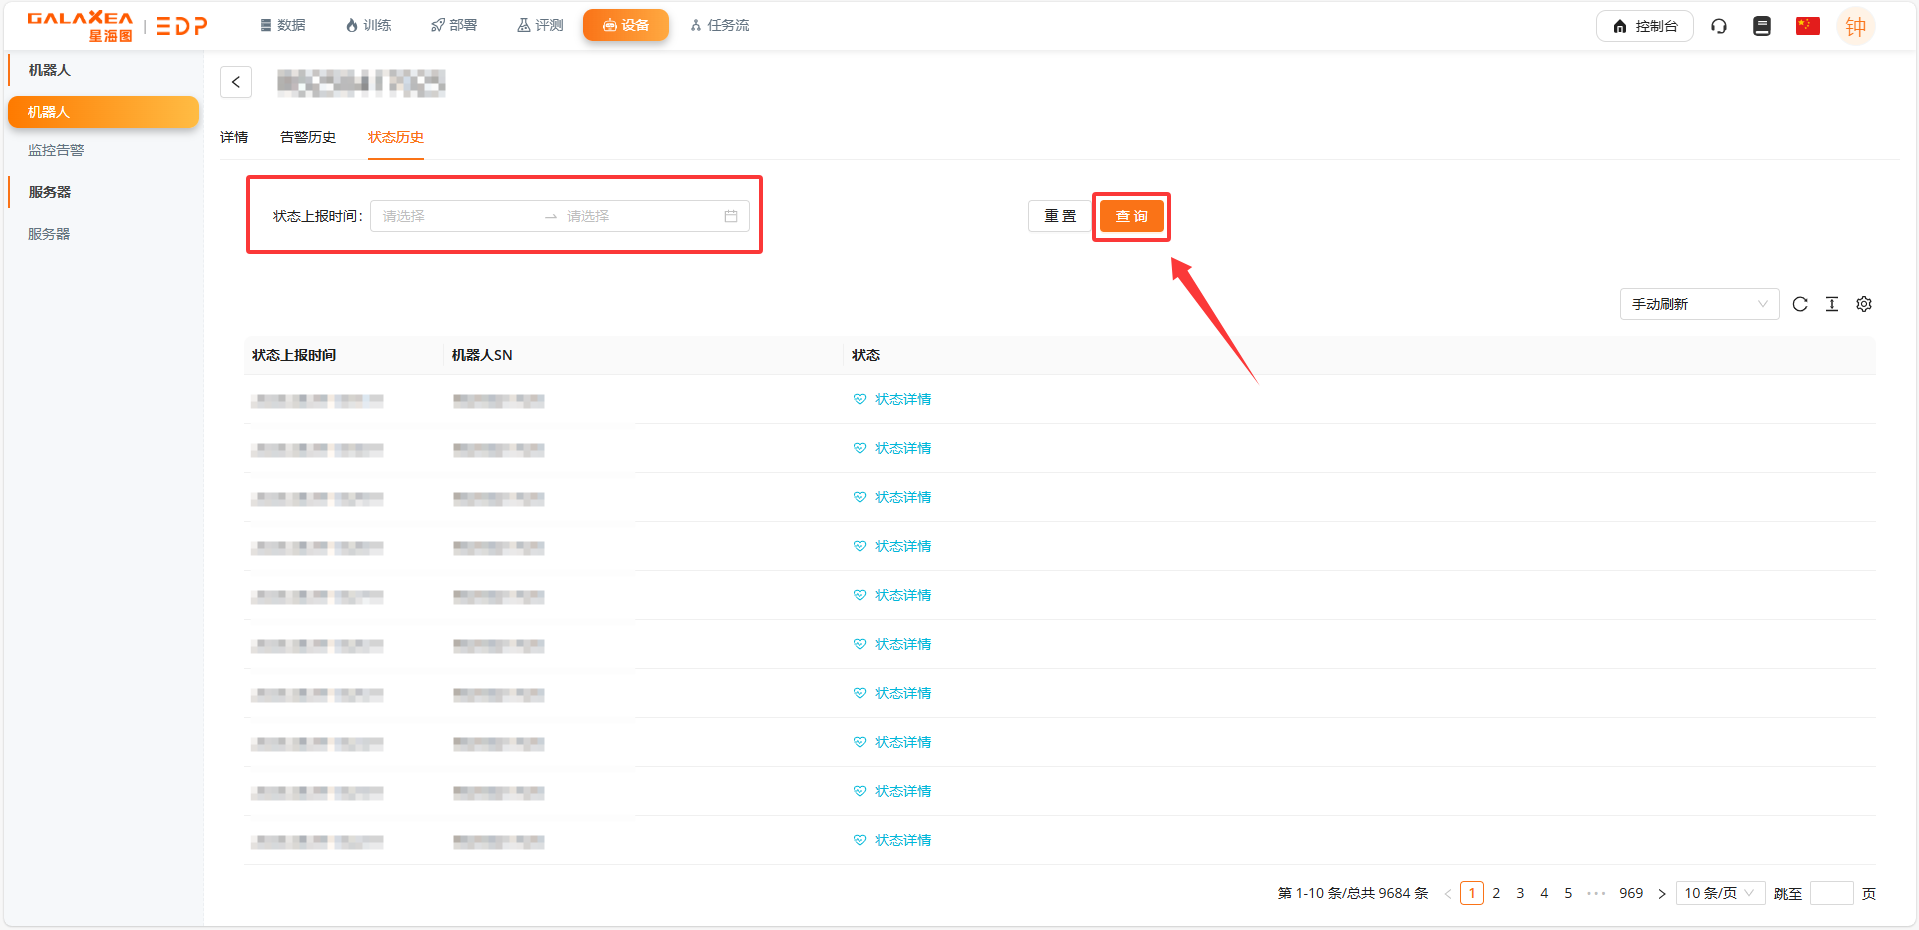
Task: Click calendar icon in date range picker
Action: pyautogui.click(x=731, y=216)
